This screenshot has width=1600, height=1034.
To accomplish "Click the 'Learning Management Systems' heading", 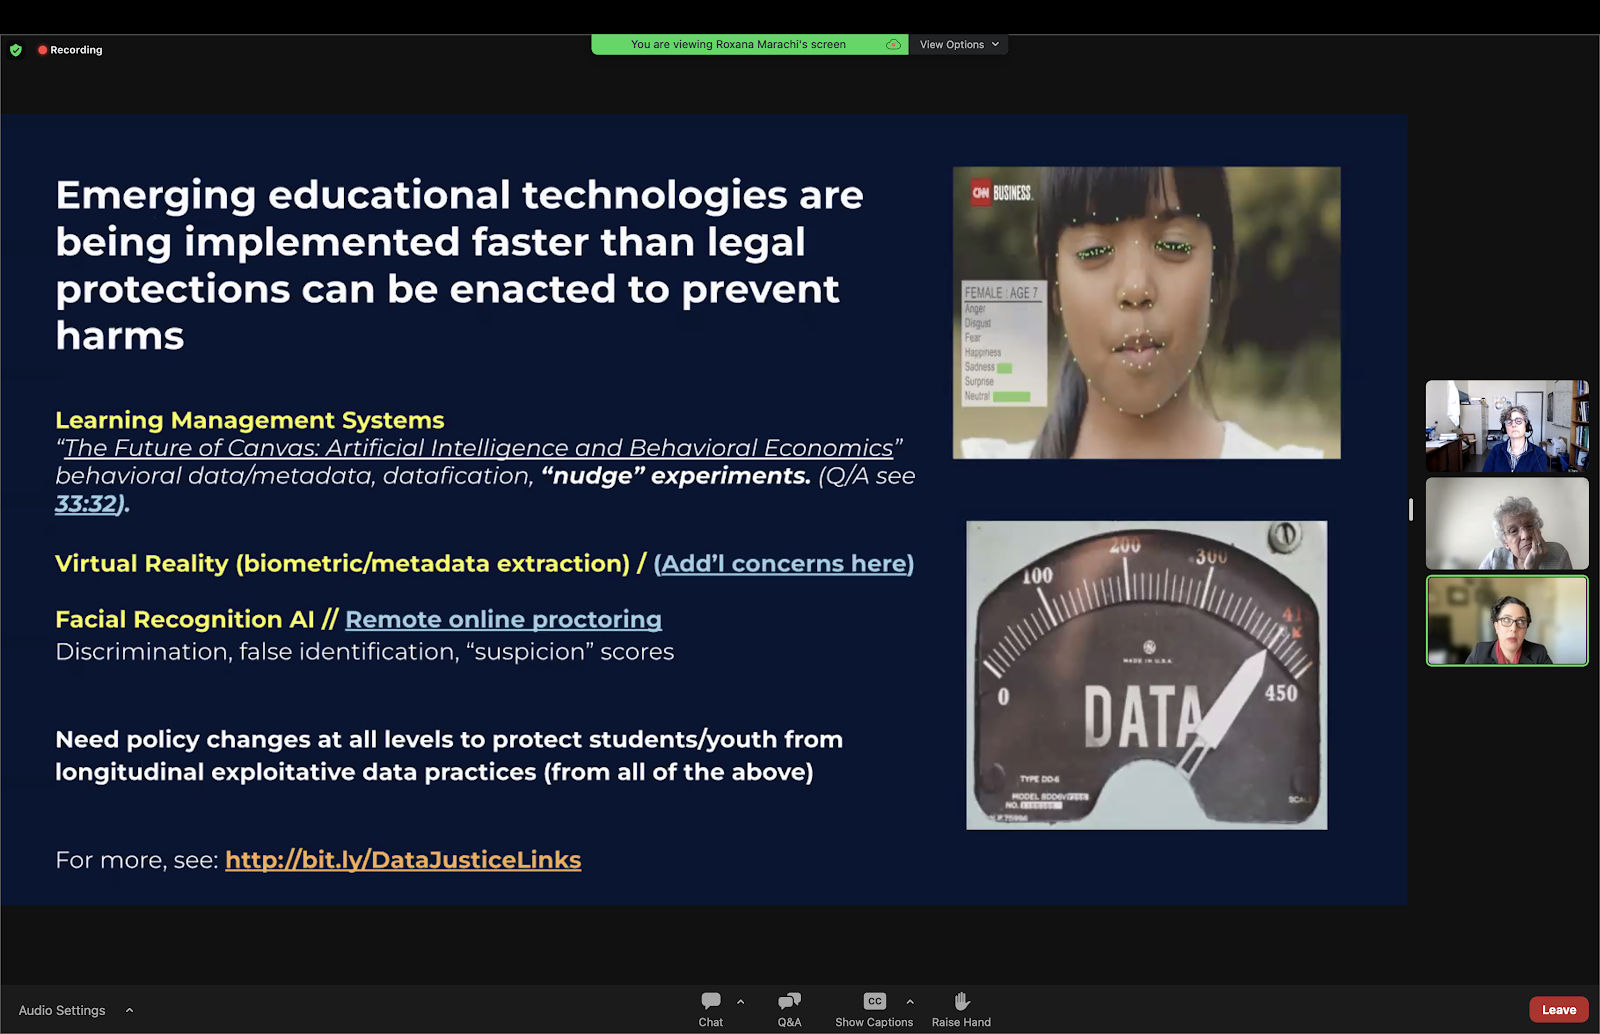I will click(250, 420).
